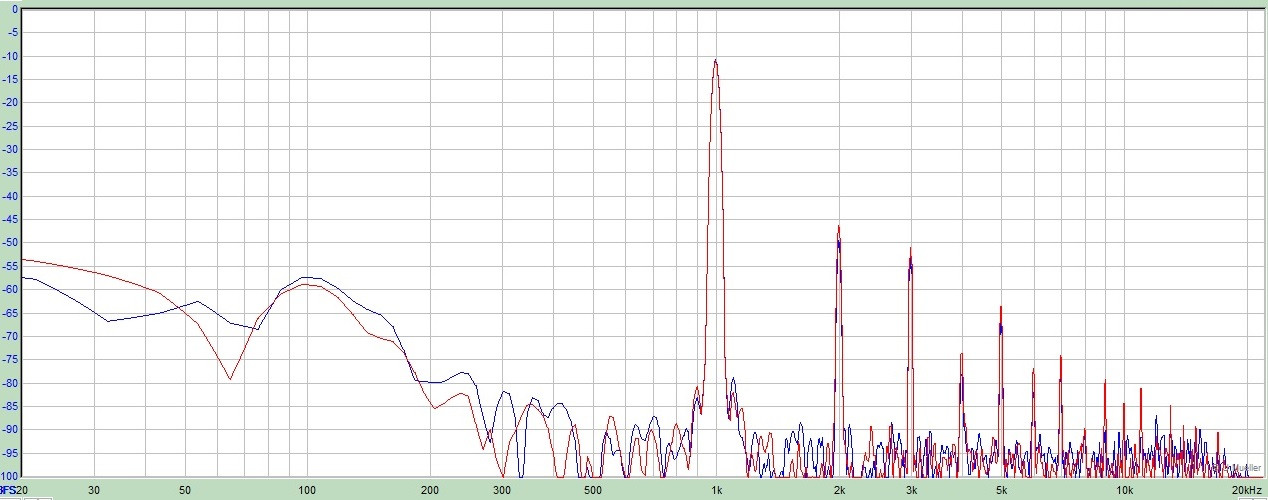Click the 50 frequency axis label
The image size is (1268, 500).
[185, 490]
